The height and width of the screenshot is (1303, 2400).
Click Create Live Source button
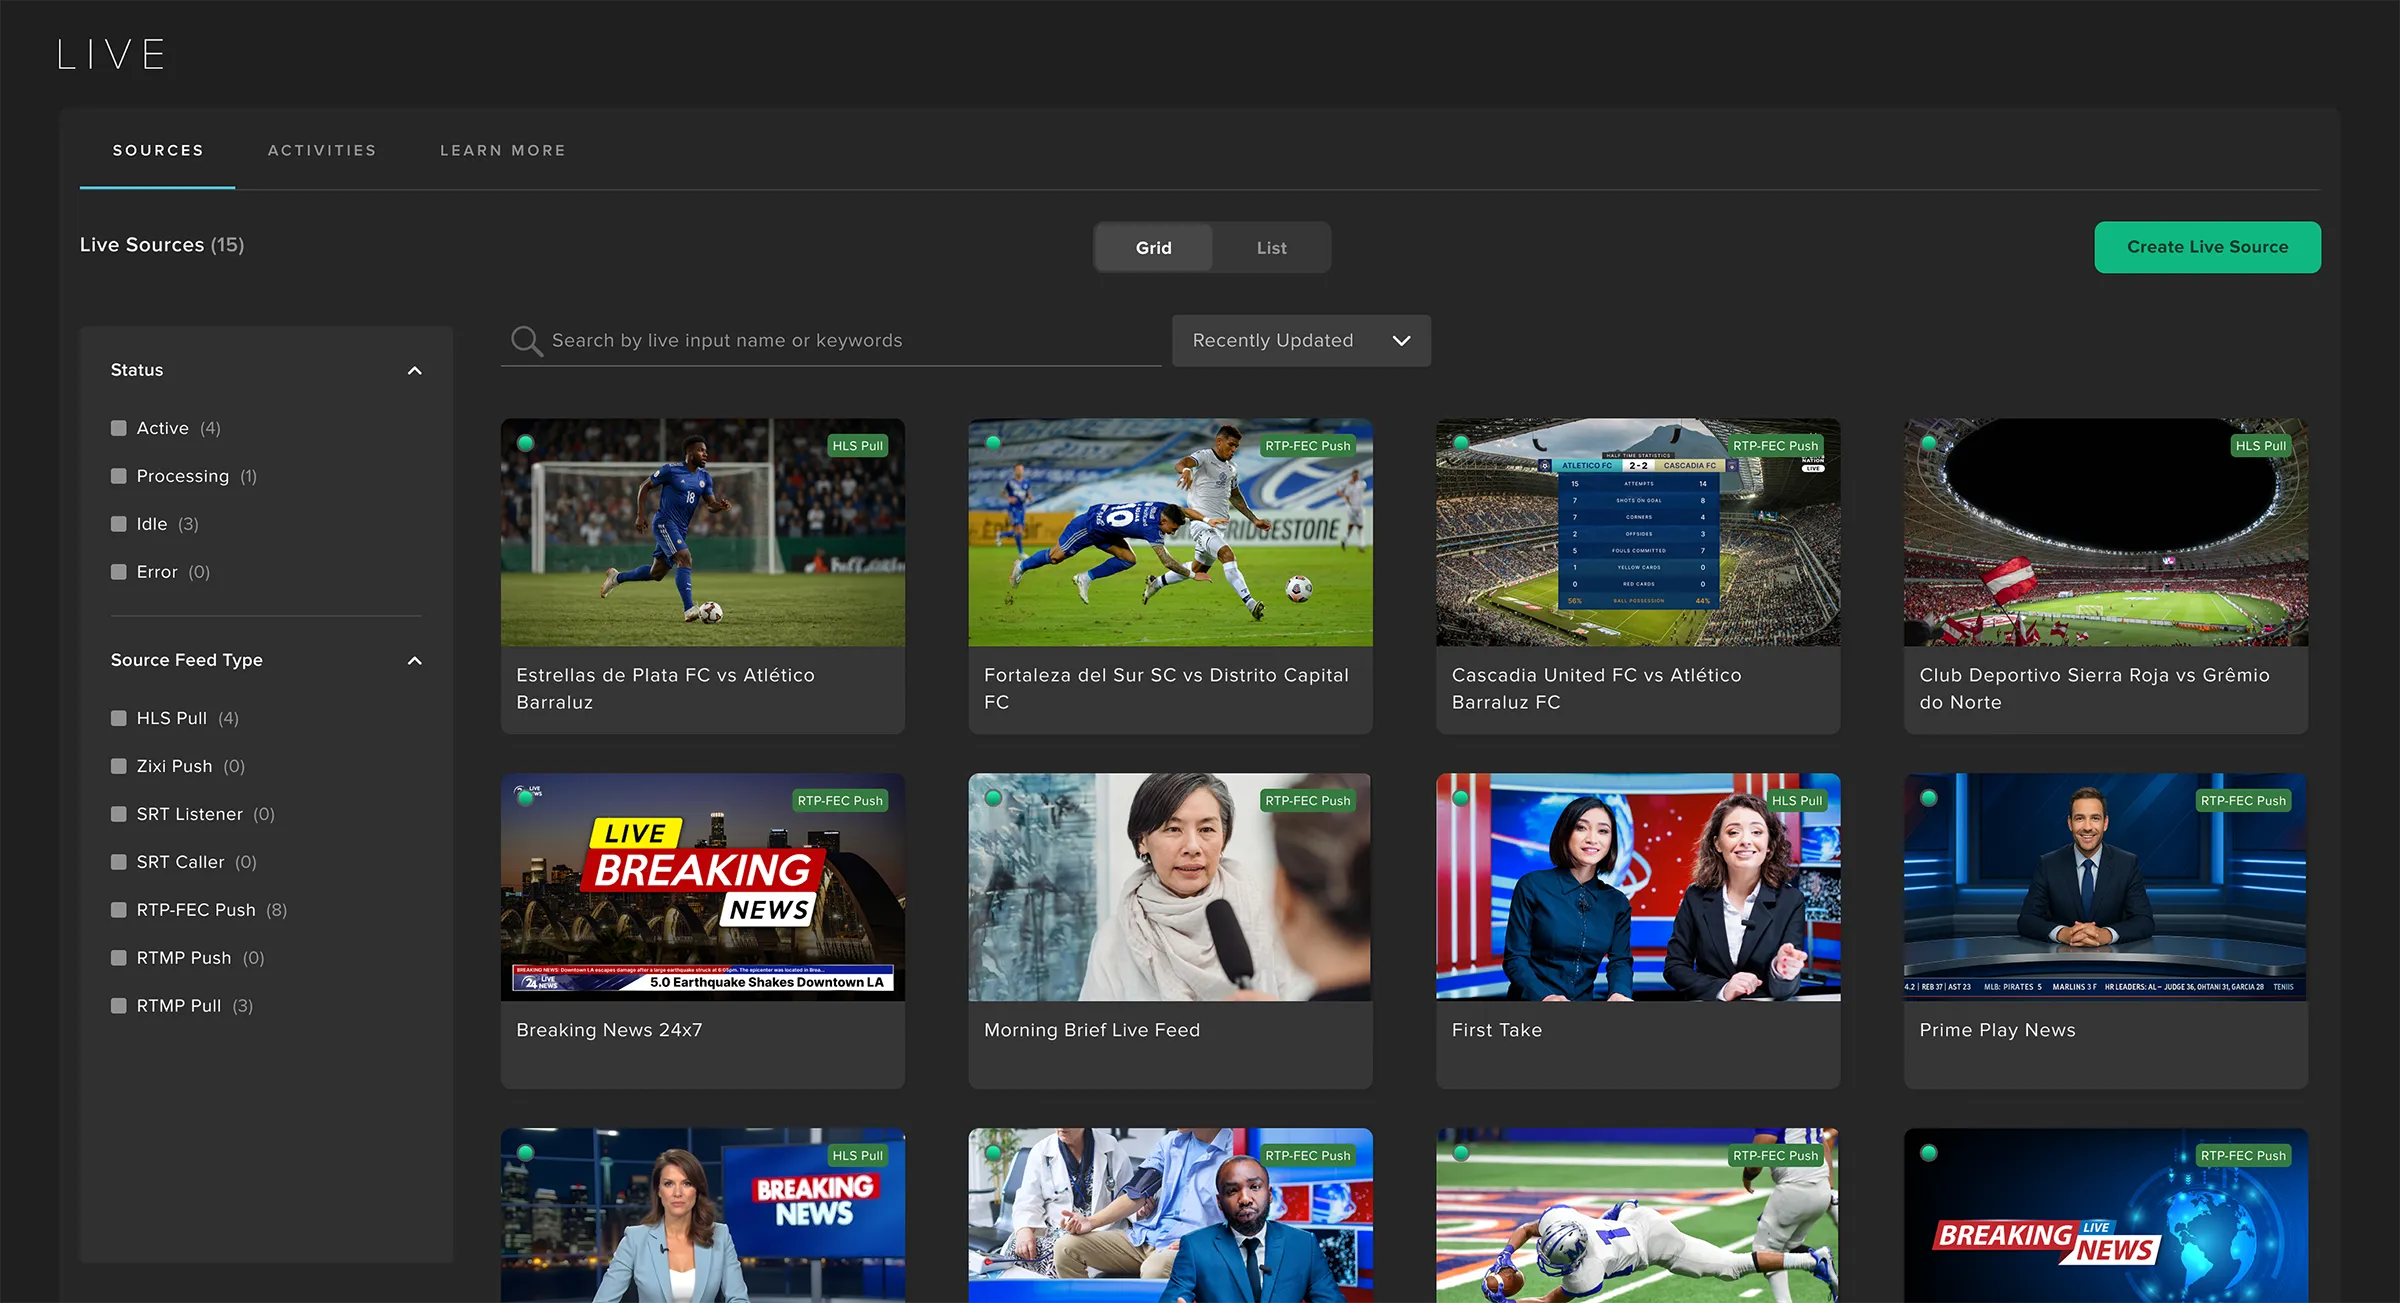click(2207, 247)
